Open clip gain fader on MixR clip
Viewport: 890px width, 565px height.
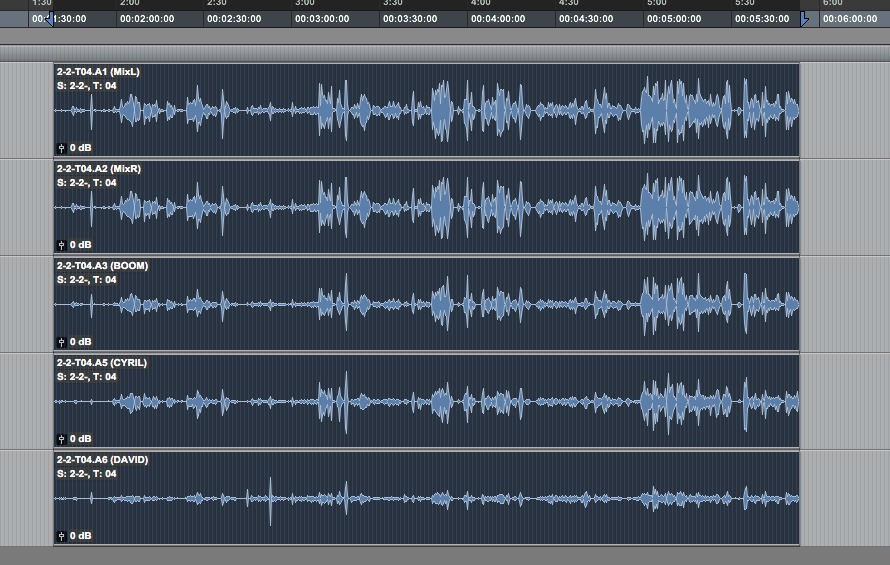click(x=62, y=245)
